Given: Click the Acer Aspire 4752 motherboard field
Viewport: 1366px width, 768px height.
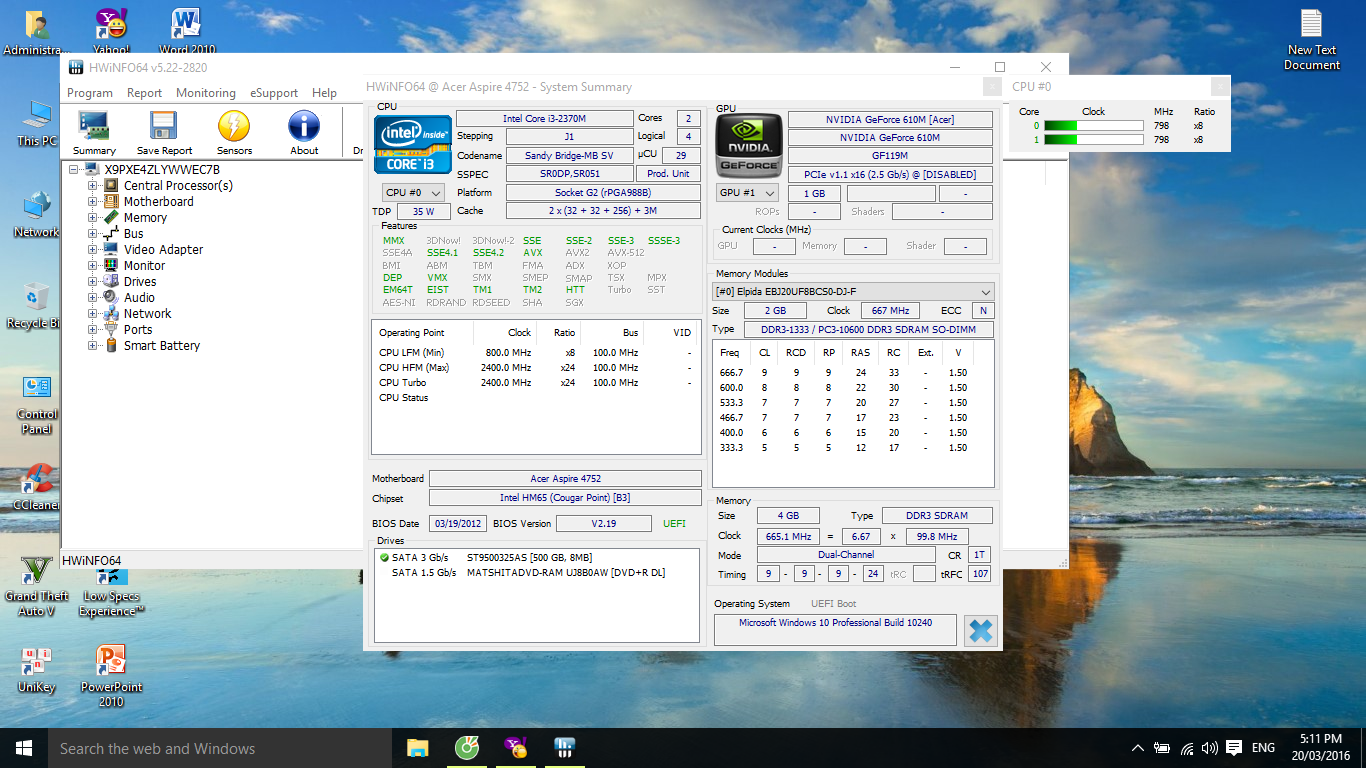Looking at the screenshot, I should [565, 479].
